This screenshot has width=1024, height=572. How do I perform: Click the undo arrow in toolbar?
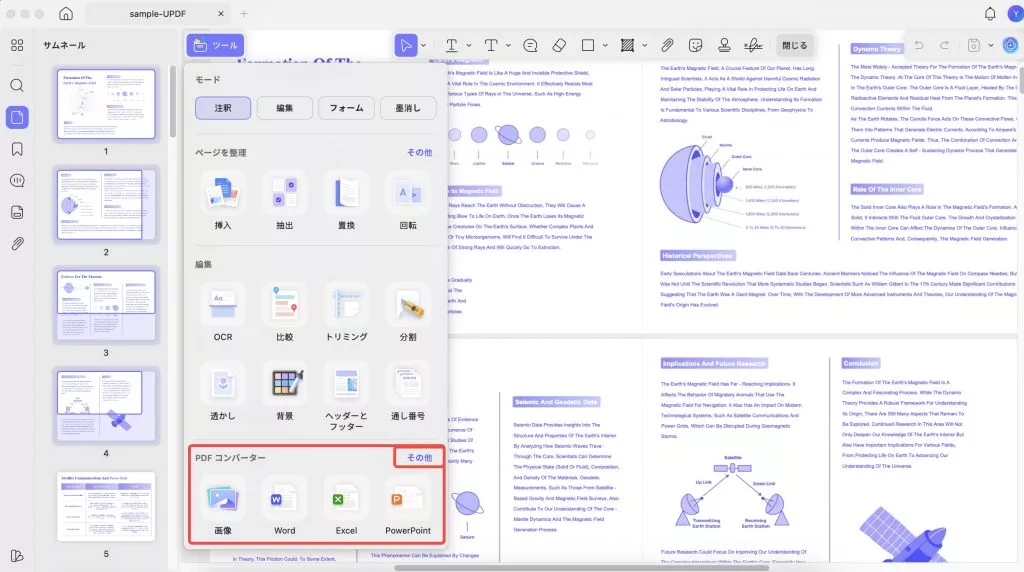918,45
